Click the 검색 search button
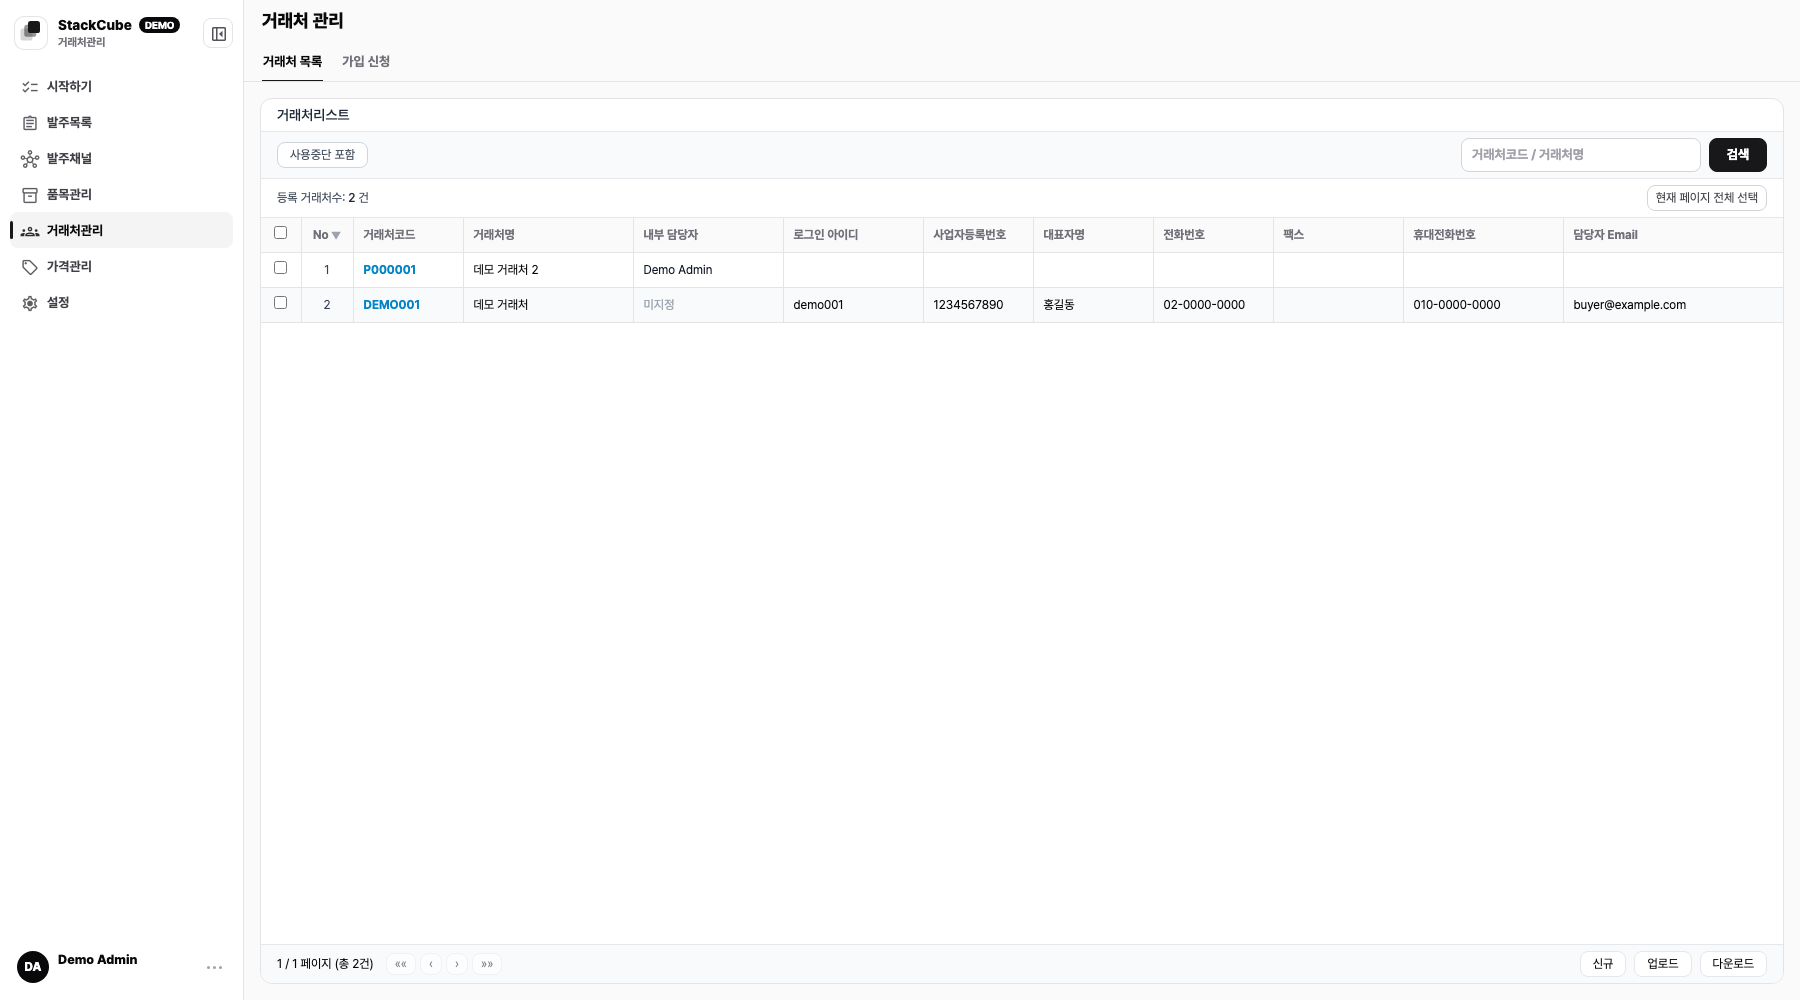This screenshot has width=1800, height=1000. 1738,155
